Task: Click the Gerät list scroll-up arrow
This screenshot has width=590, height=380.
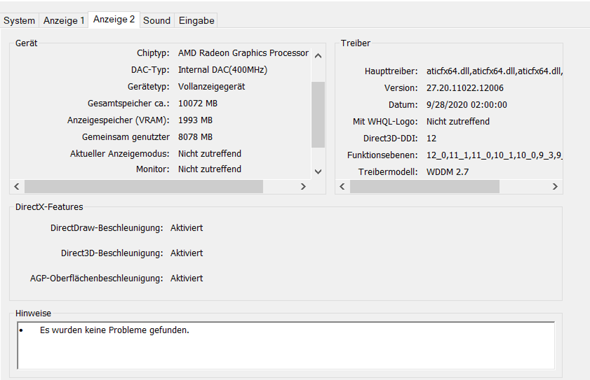Action: tap(318, 56)
